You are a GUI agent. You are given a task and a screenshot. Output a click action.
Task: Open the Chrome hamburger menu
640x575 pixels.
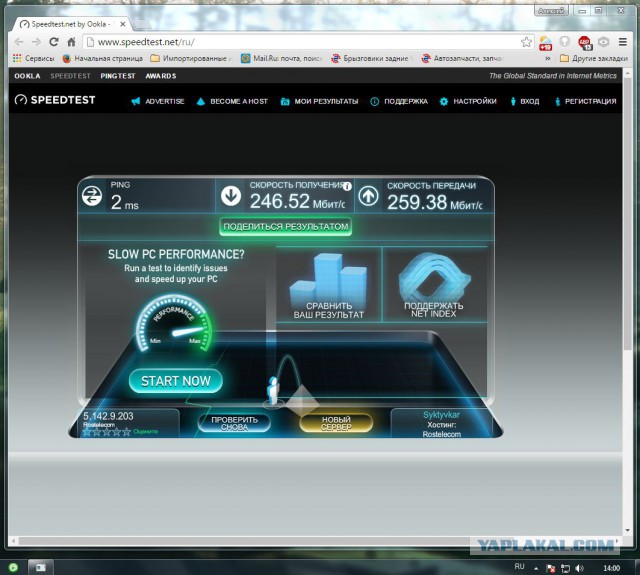coord(622,42)
